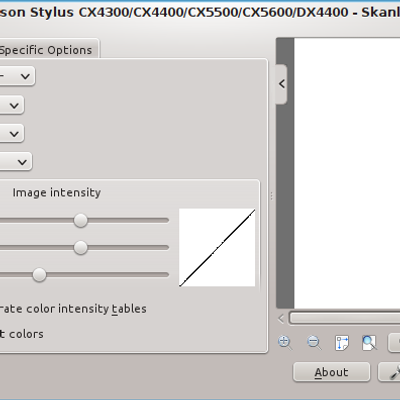This screenshot has width=400, height=400.
Task: Fit the preview to the window
Action: click(x=369, y=342)
